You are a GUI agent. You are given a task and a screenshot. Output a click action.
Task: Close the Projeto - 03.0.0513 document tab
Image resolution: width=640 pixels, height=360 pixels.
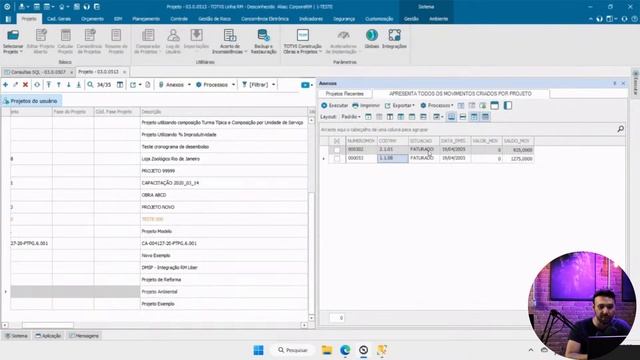coord(124,72)
